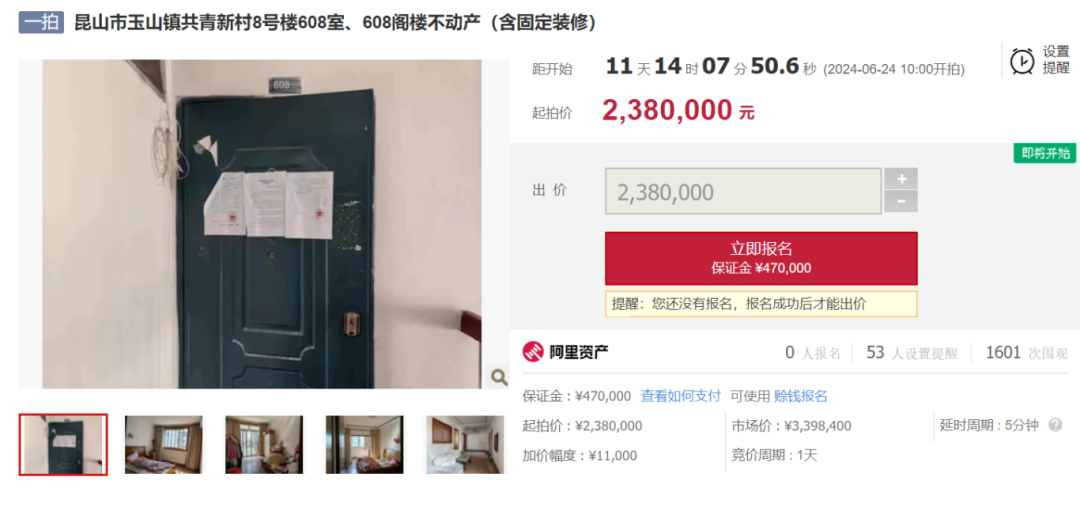Click the 设置提醒 reminder text
The image size is (1080, 511).
1056,61
